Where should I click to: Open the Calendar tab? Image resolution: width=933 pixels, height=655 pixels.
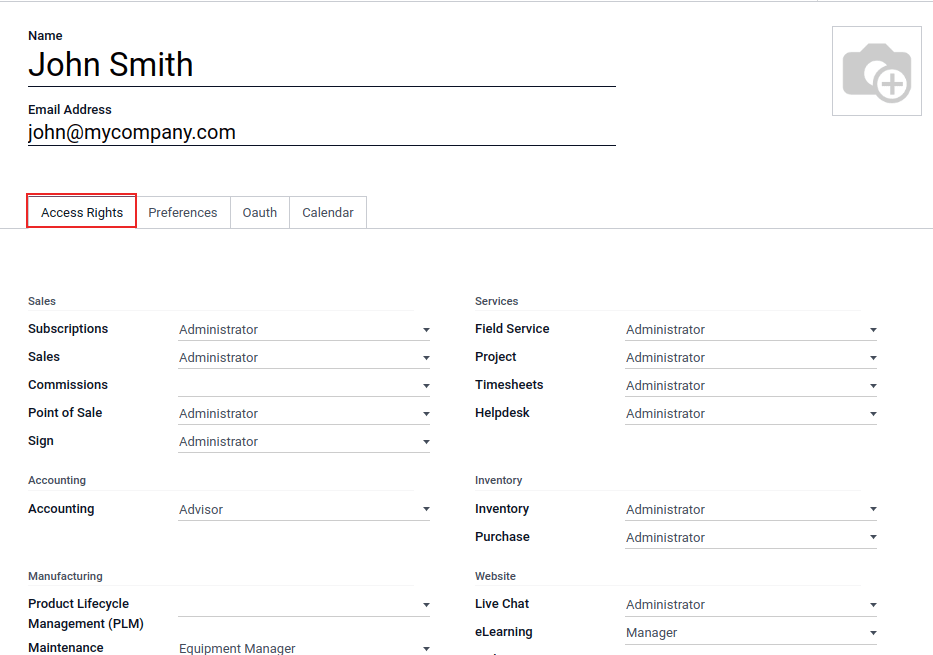(328, 213)
